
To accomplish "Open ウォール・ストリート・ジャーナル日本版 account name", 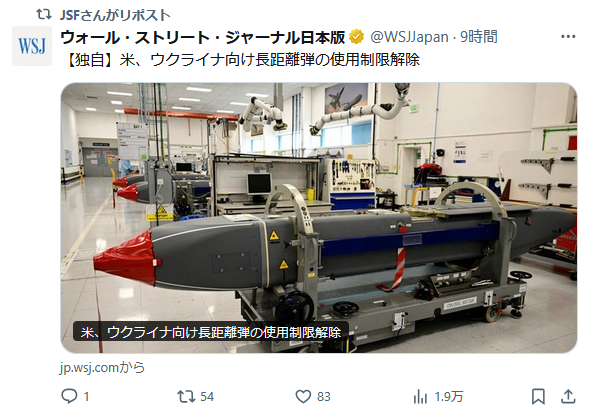I will click(x=203, y=37).
